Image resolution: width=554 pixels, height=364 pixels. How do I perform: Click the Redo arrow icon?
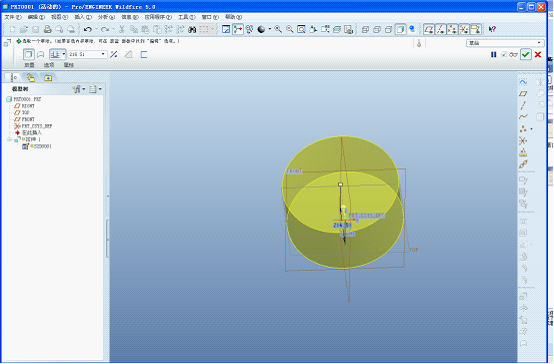click(x=105, y=29)
